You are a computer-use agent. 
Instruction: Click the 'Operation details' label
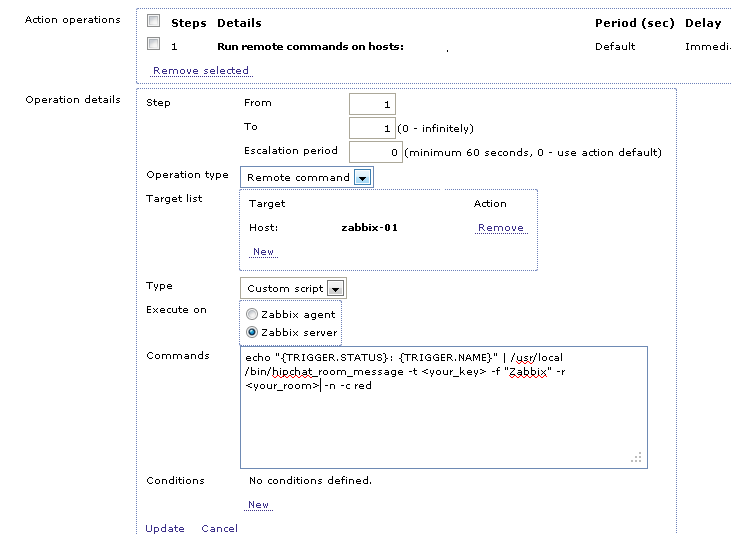73,99
